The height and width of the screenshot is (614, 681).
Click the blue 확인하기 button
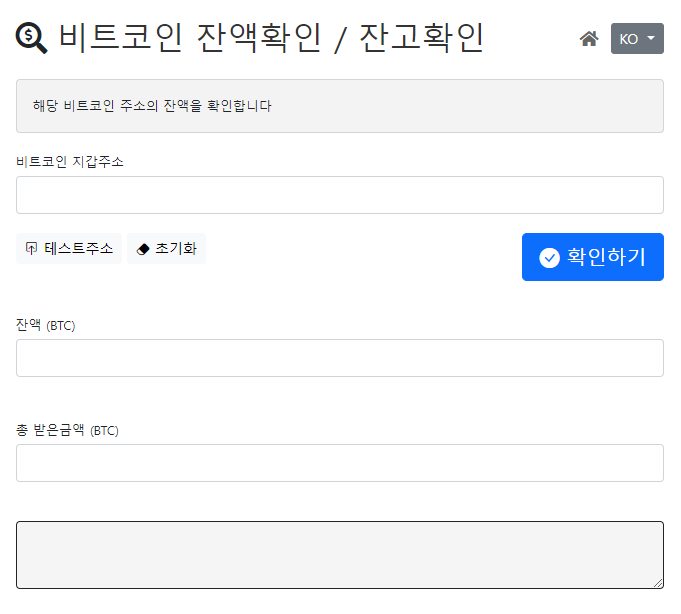click(592, 257)
